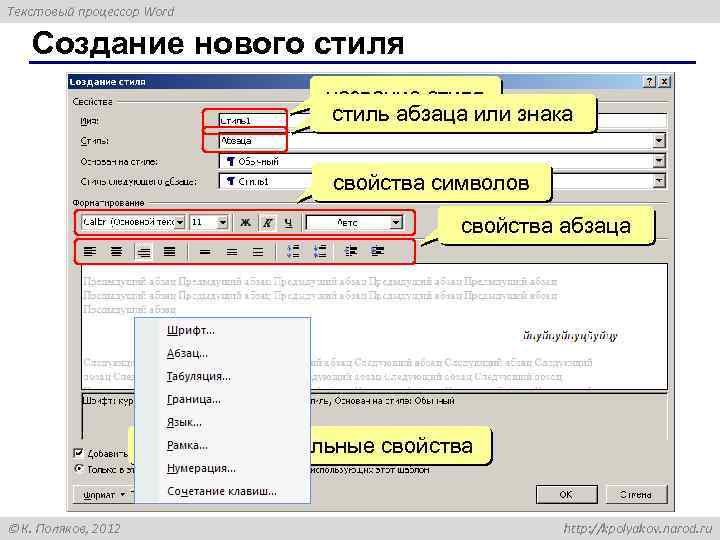
Task: Set single line spacing
Action: 205,252
